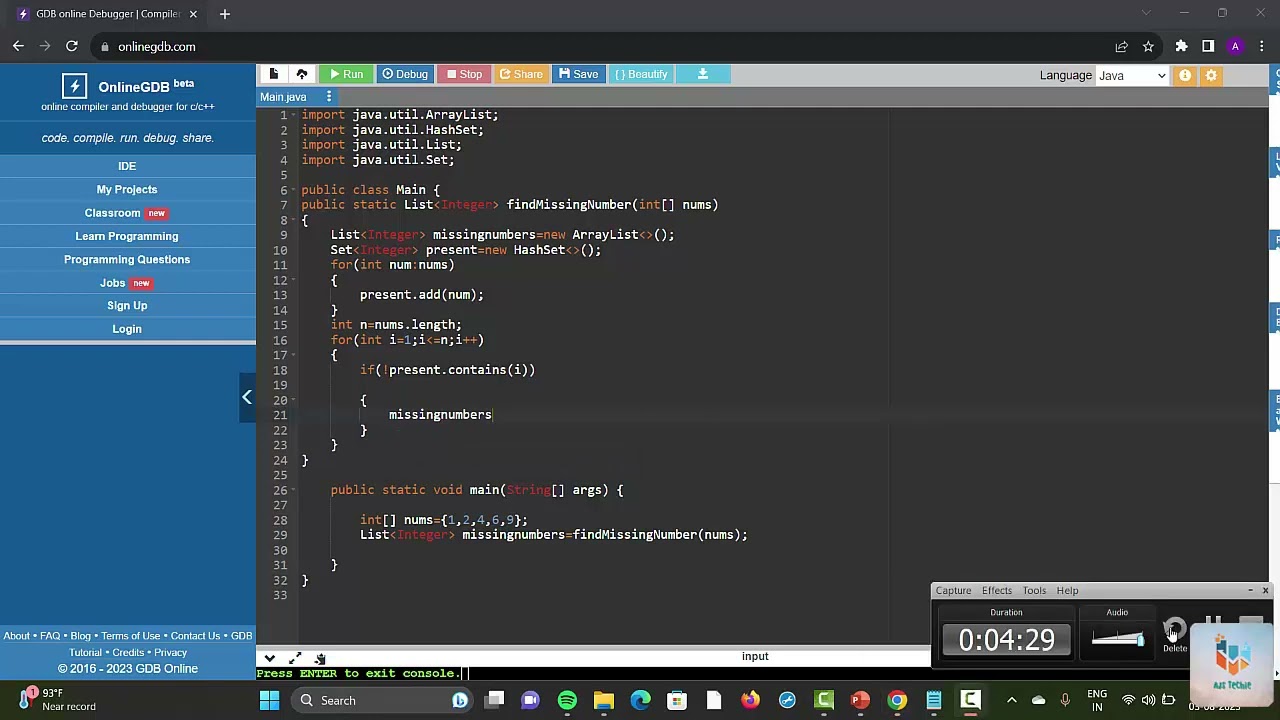Open the Tutorial footer link
1280x720 pixels.
pos(86,653)
